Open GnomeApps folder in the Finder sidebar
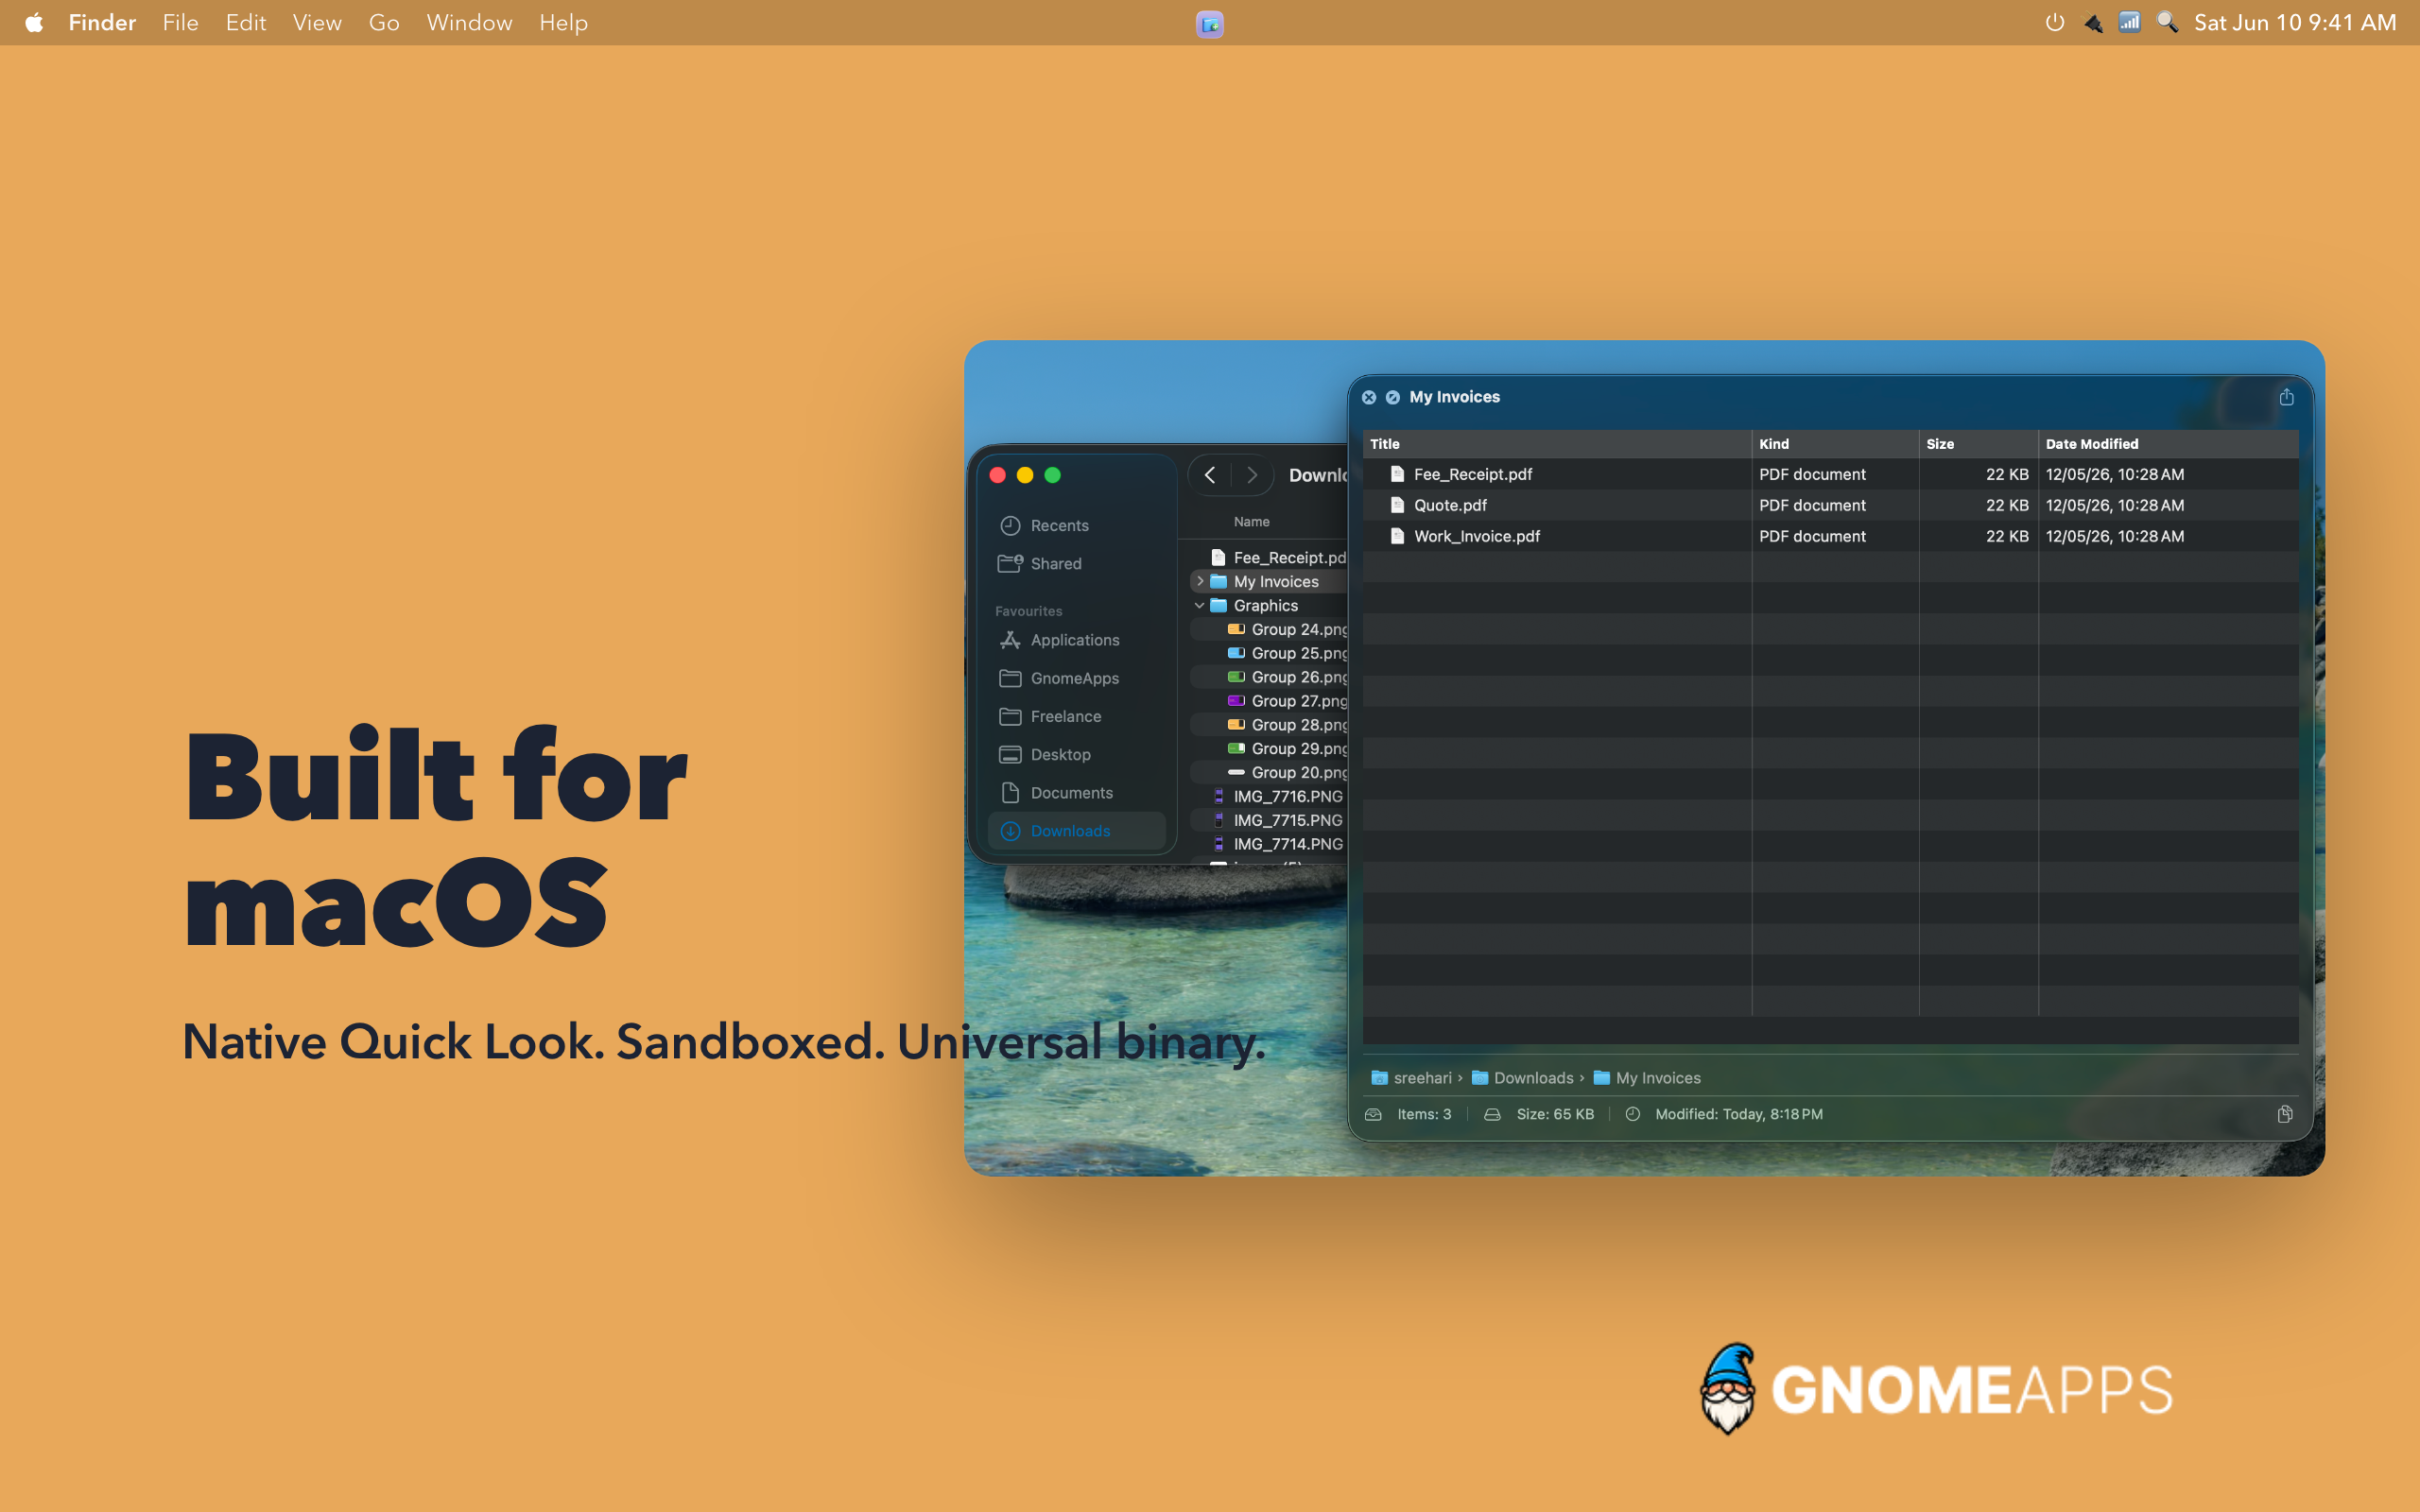The image size is (2420, 1512). (1076, 678)
